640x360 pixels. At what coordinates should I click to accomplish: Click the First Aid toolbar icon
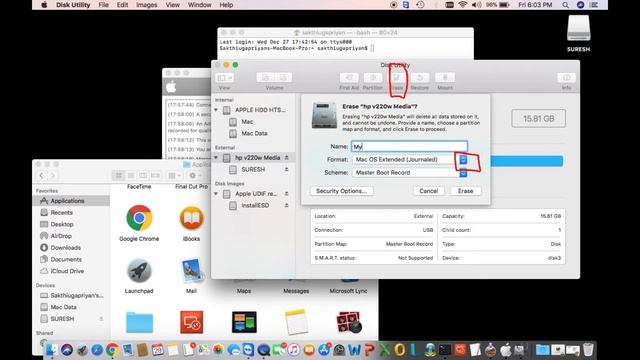[x=349, y=78]
